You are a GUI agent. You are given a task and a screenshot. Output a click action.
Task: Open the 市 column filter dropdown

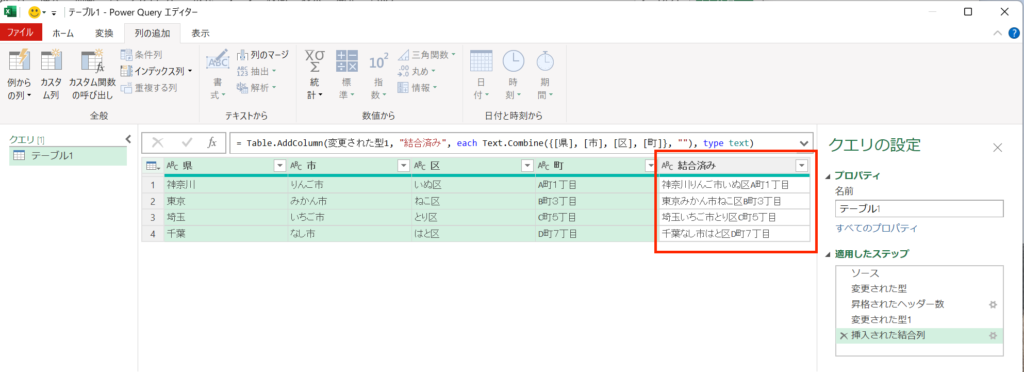[403, 166]
